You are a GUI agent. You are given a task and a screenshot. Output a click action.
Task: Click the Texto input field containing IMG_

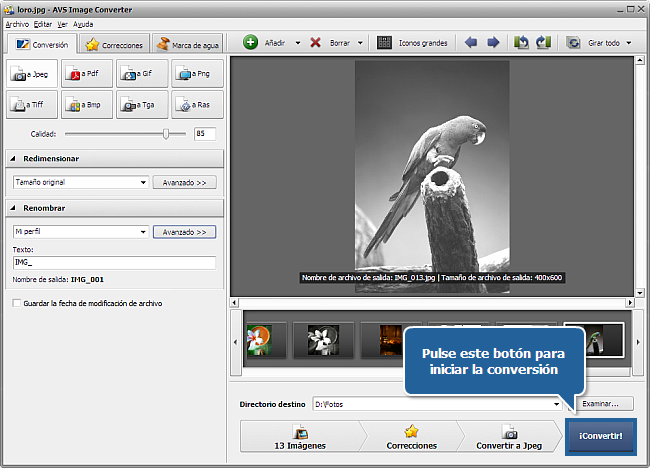[x=113, y=263]
